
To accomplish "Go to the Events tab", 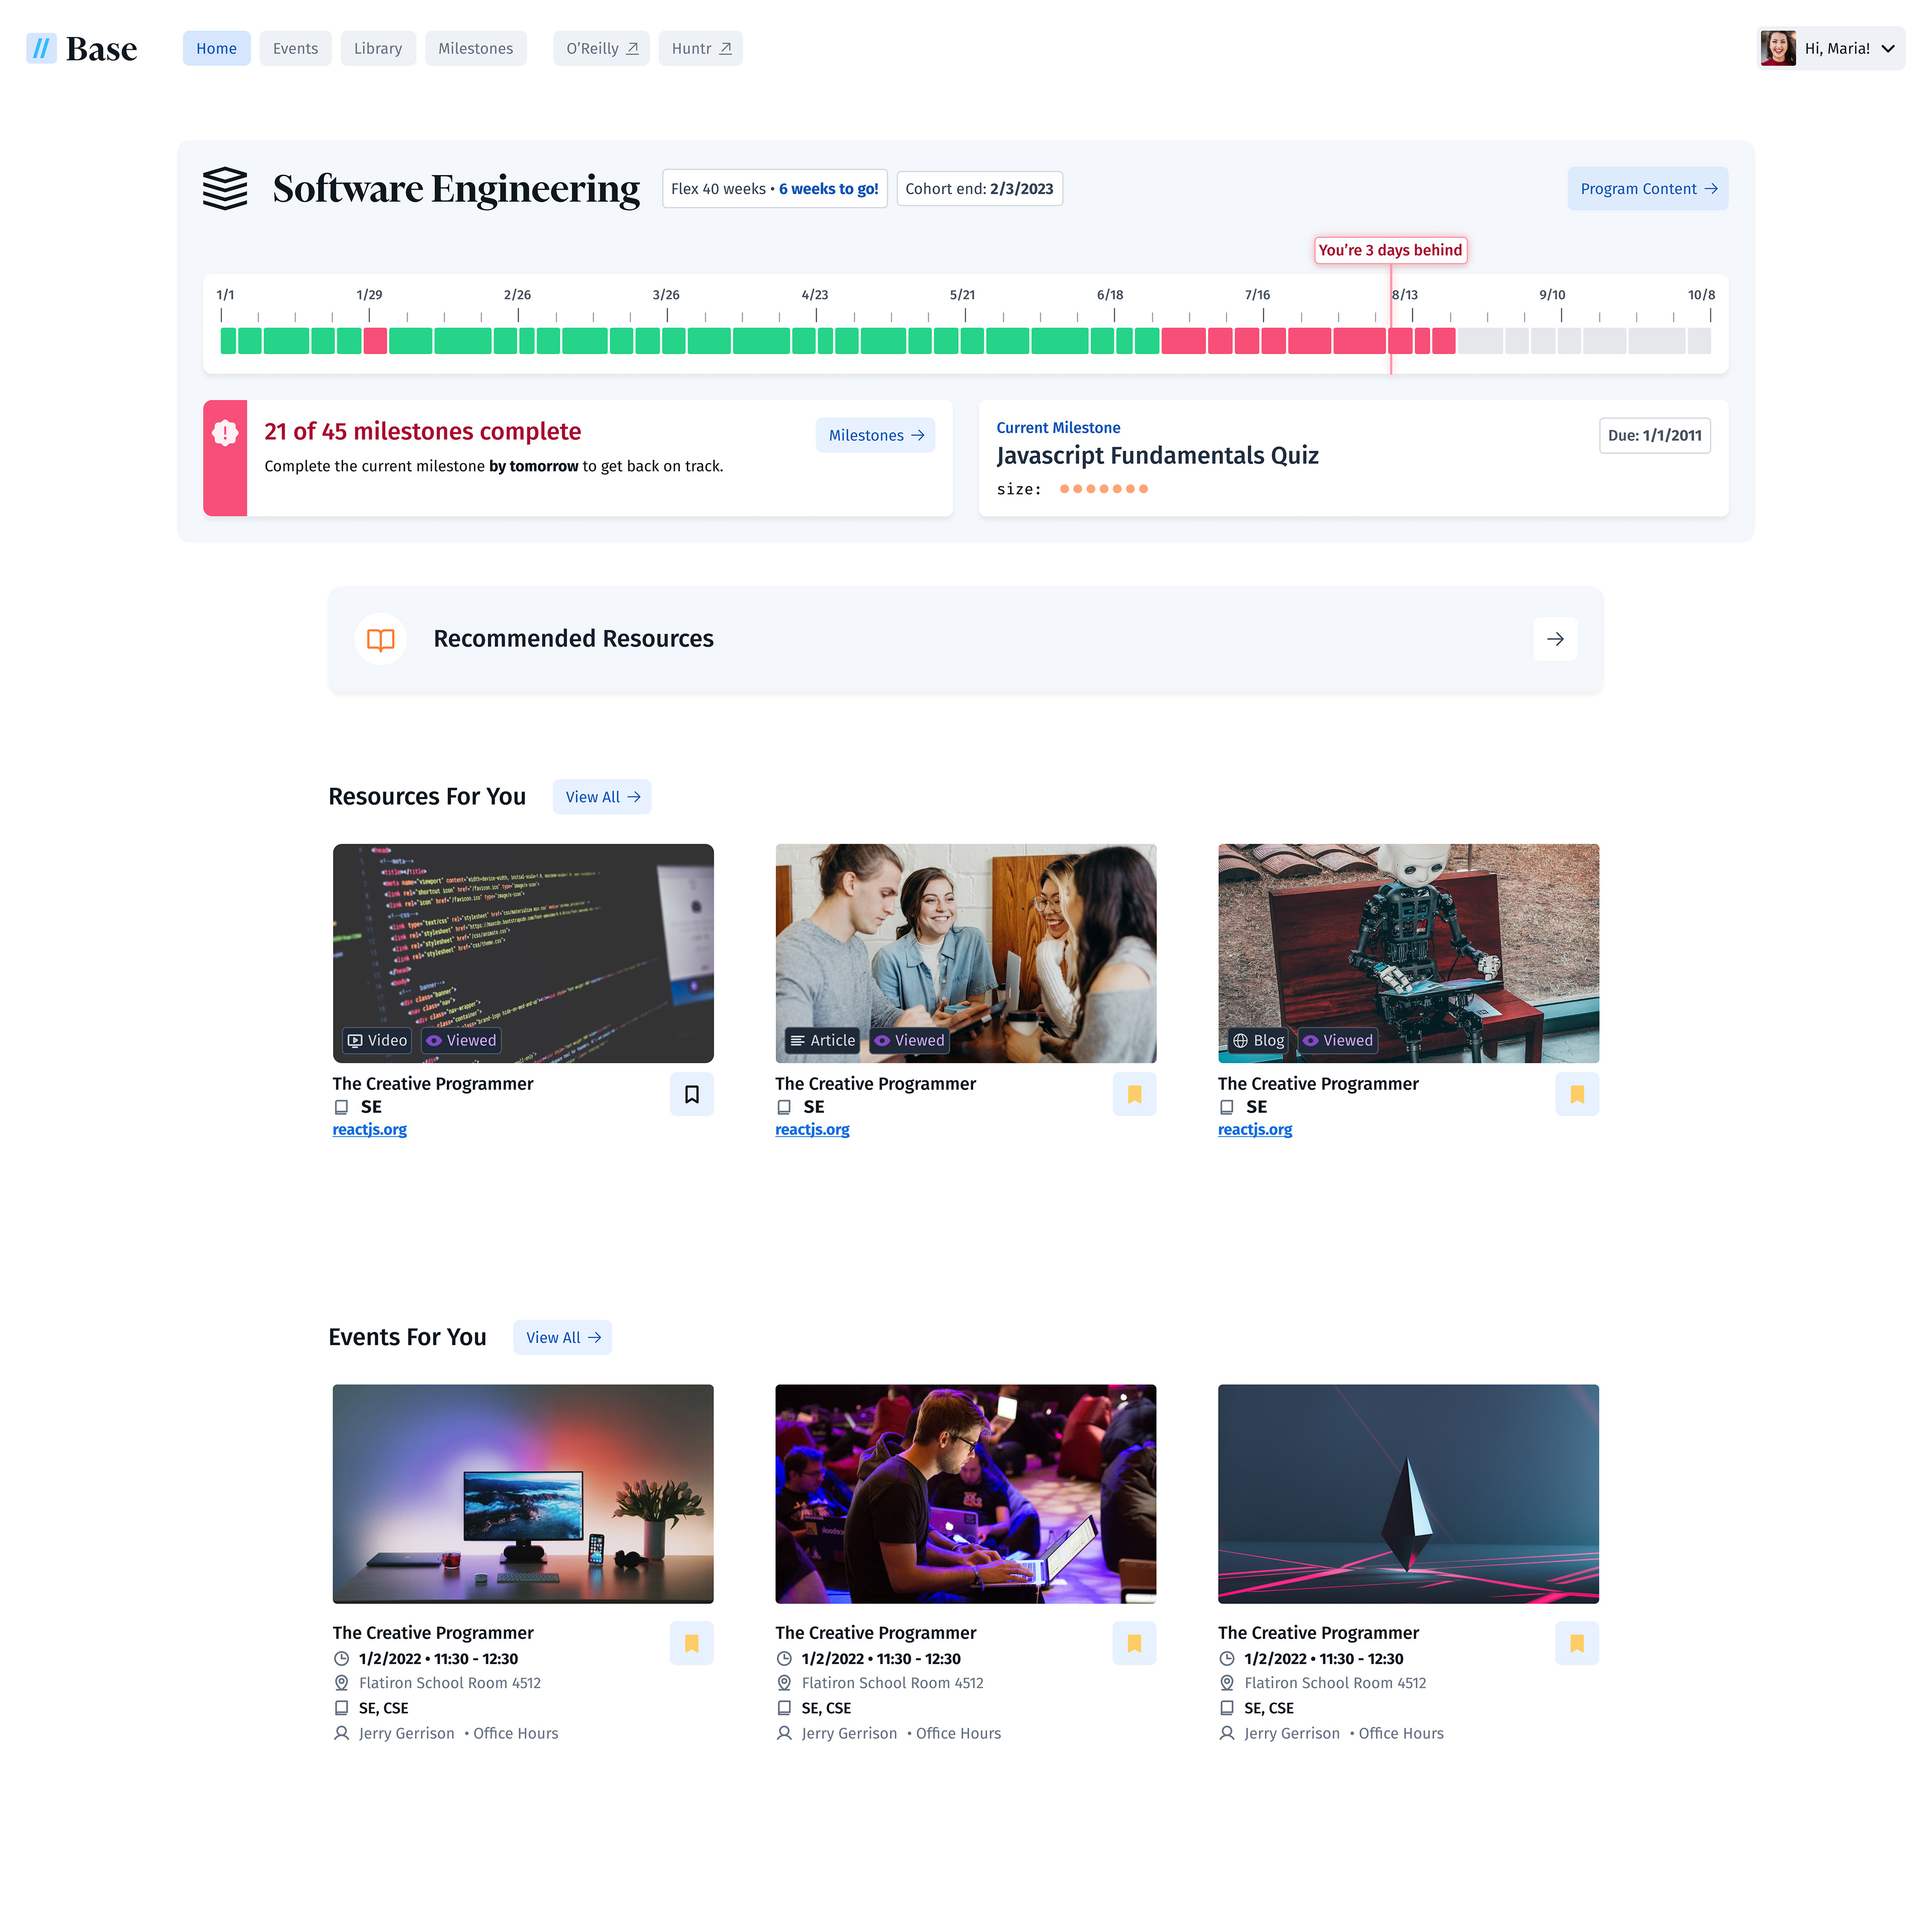I will pos(295,48).
